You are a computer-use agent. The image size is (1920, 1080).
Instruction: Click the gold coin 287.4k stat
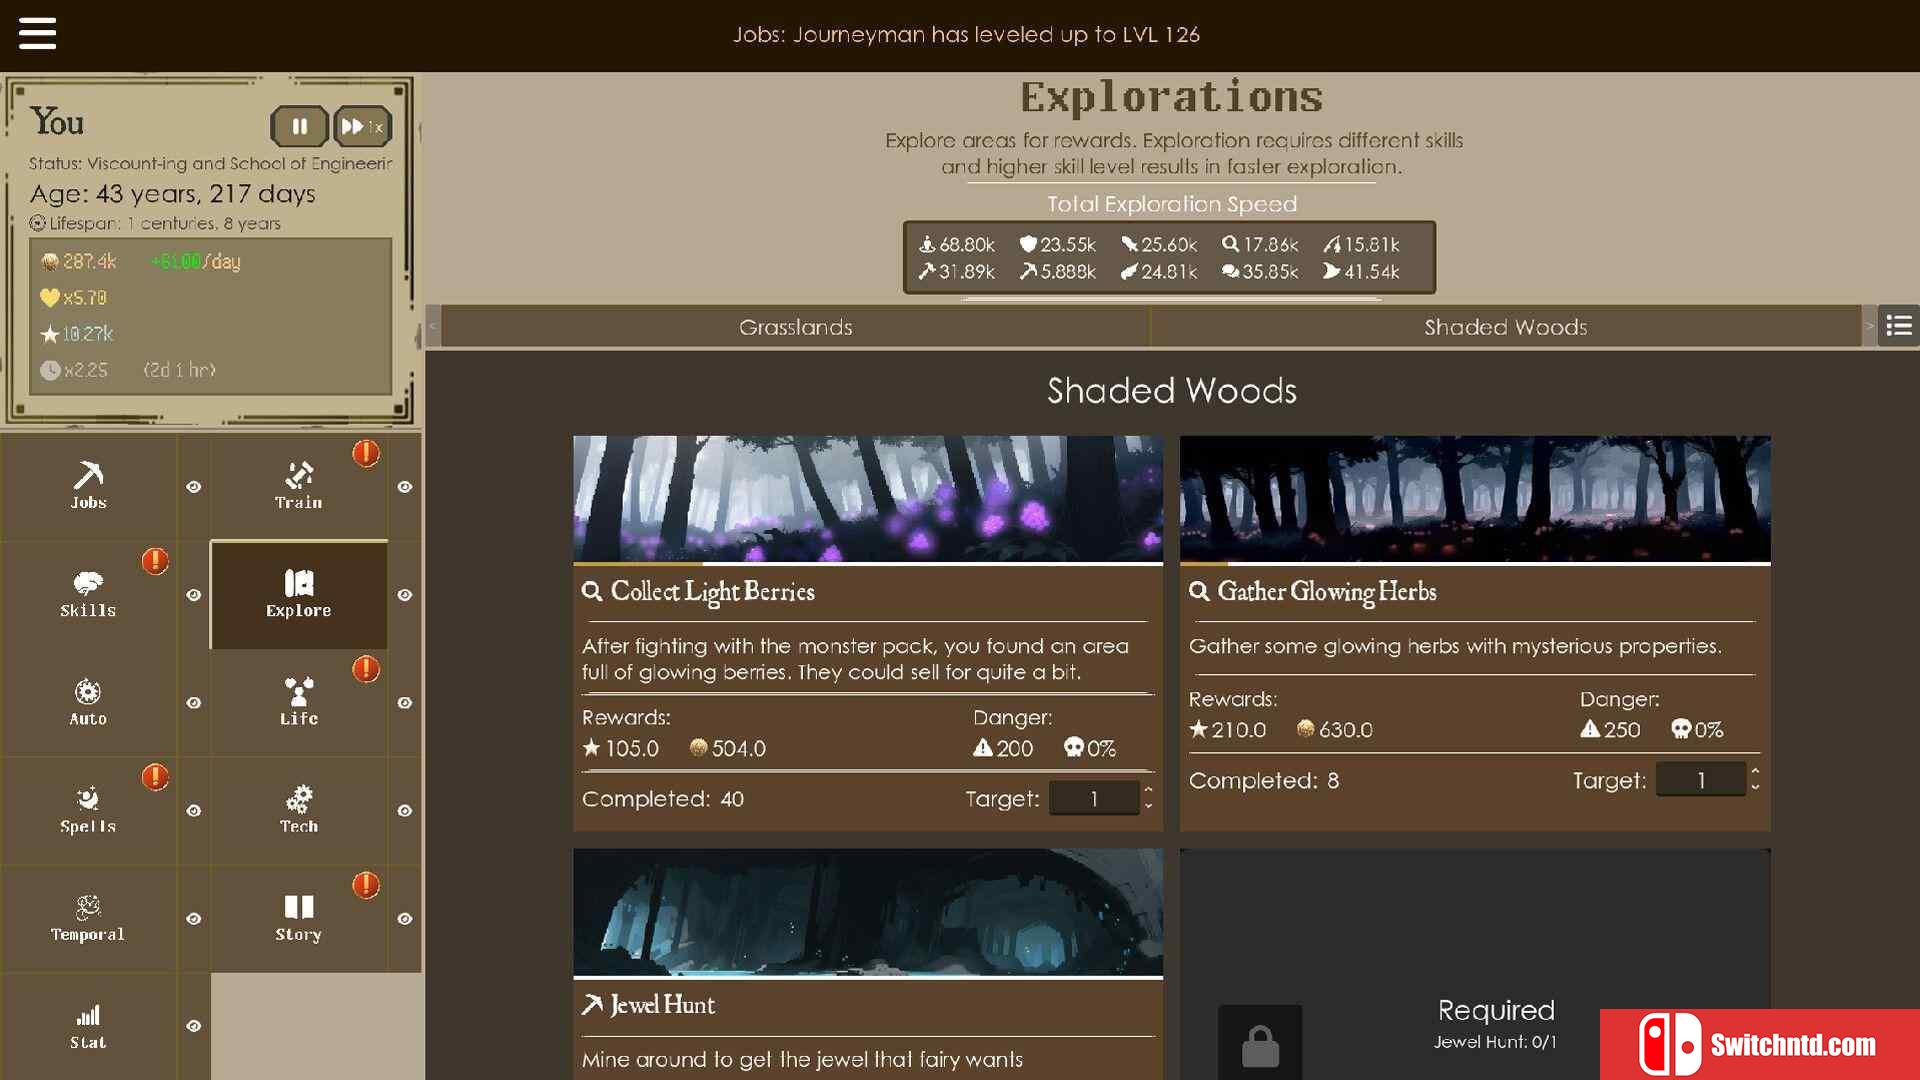click(x=79, y=262)
